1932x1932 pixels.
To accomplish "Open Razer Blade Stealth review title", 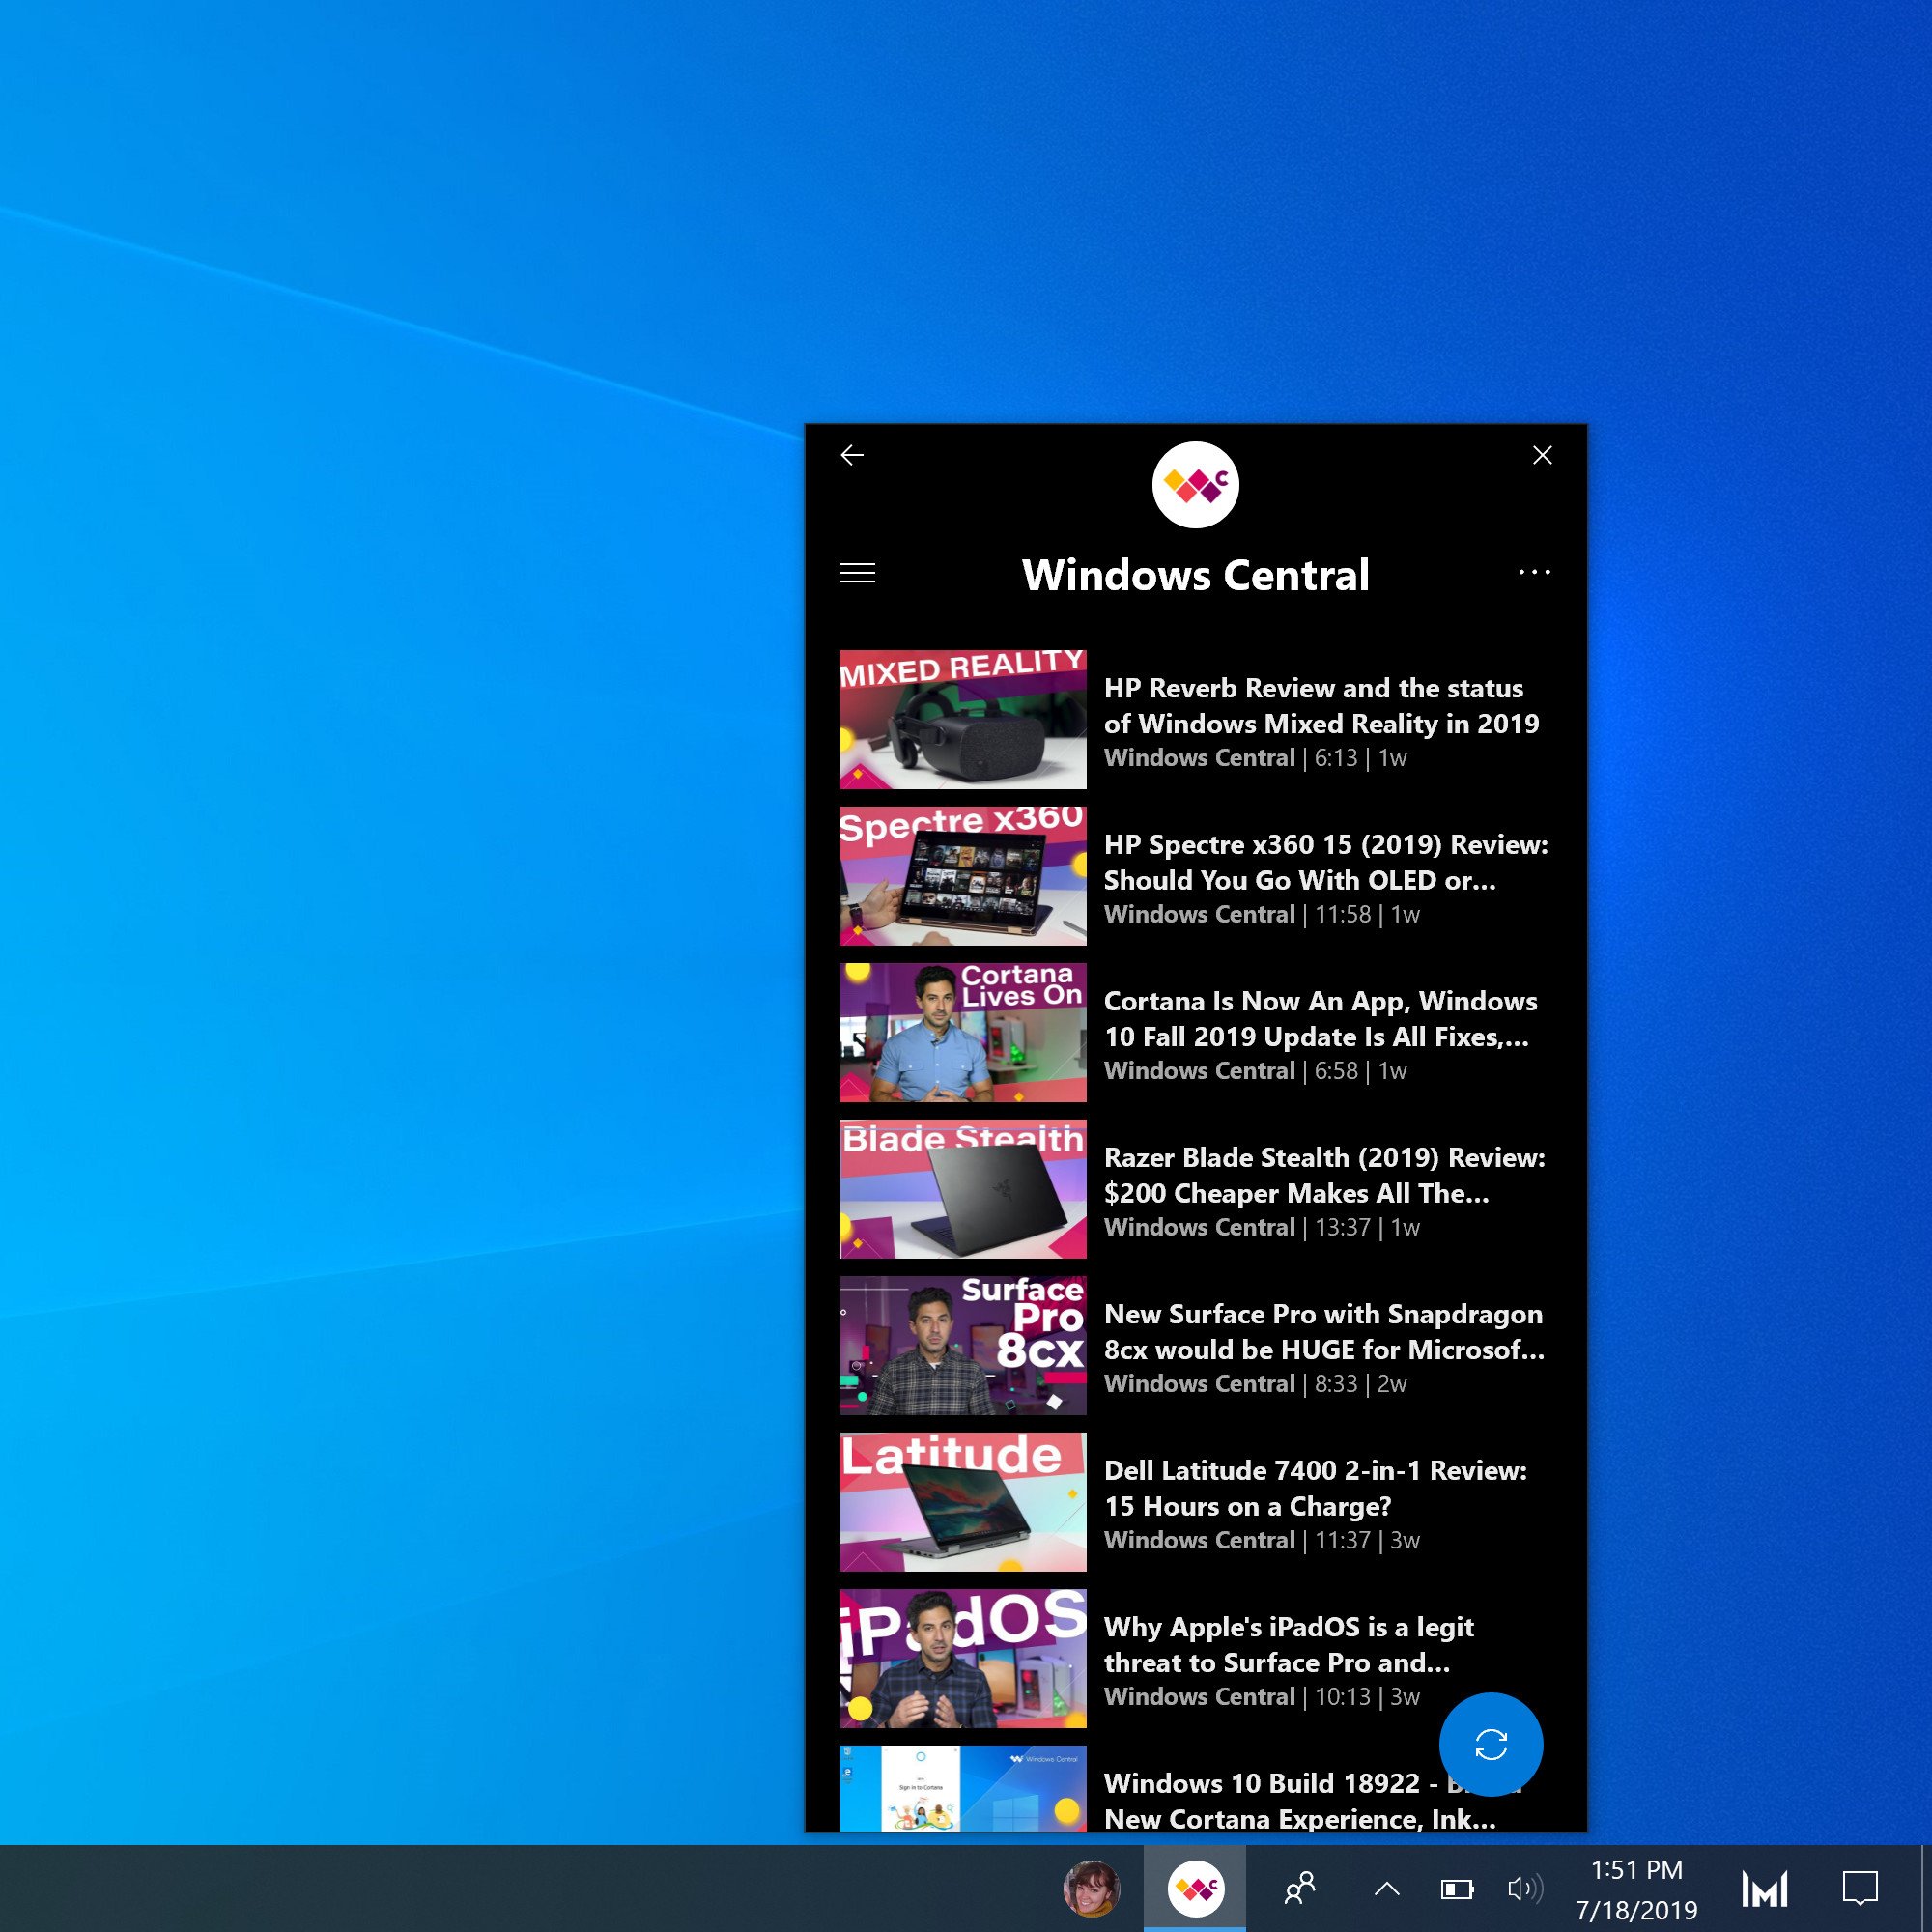I will click(x=1323, y=1175).
